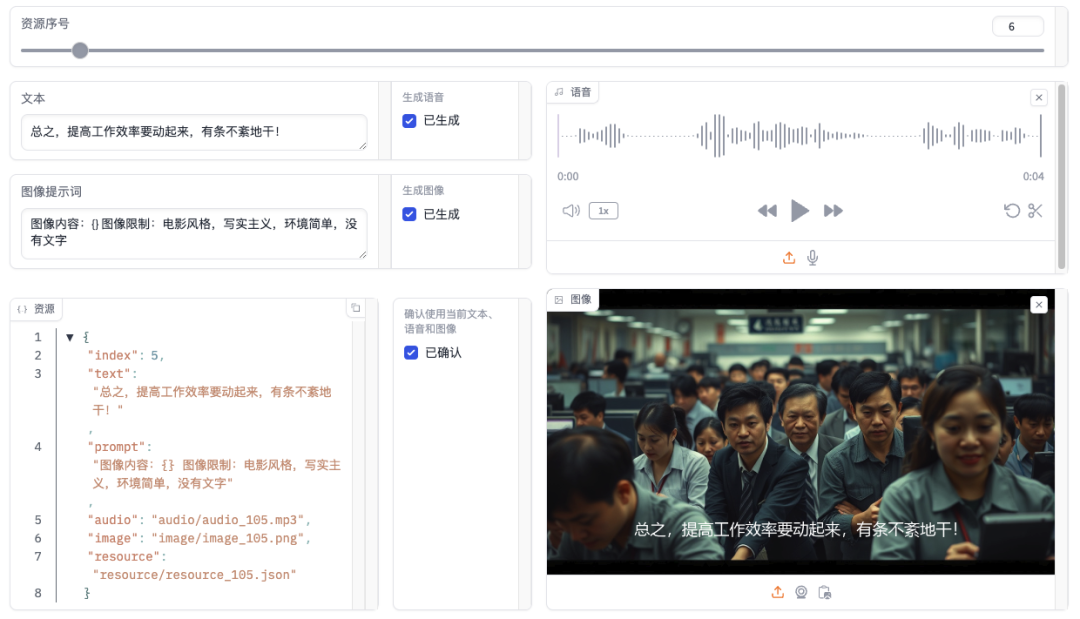This screenshot has height=619, width=1080.
Task: Click inside the 文本 text box
Action: [x=194, y=132]
